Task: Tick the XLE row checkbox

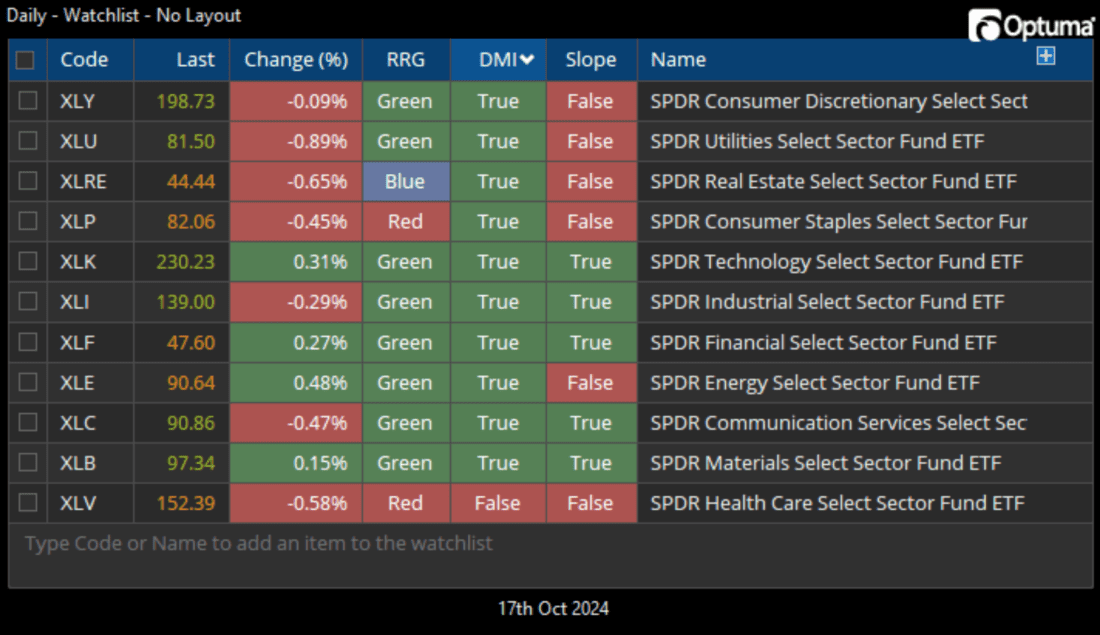Action: (x=28, y=382)
